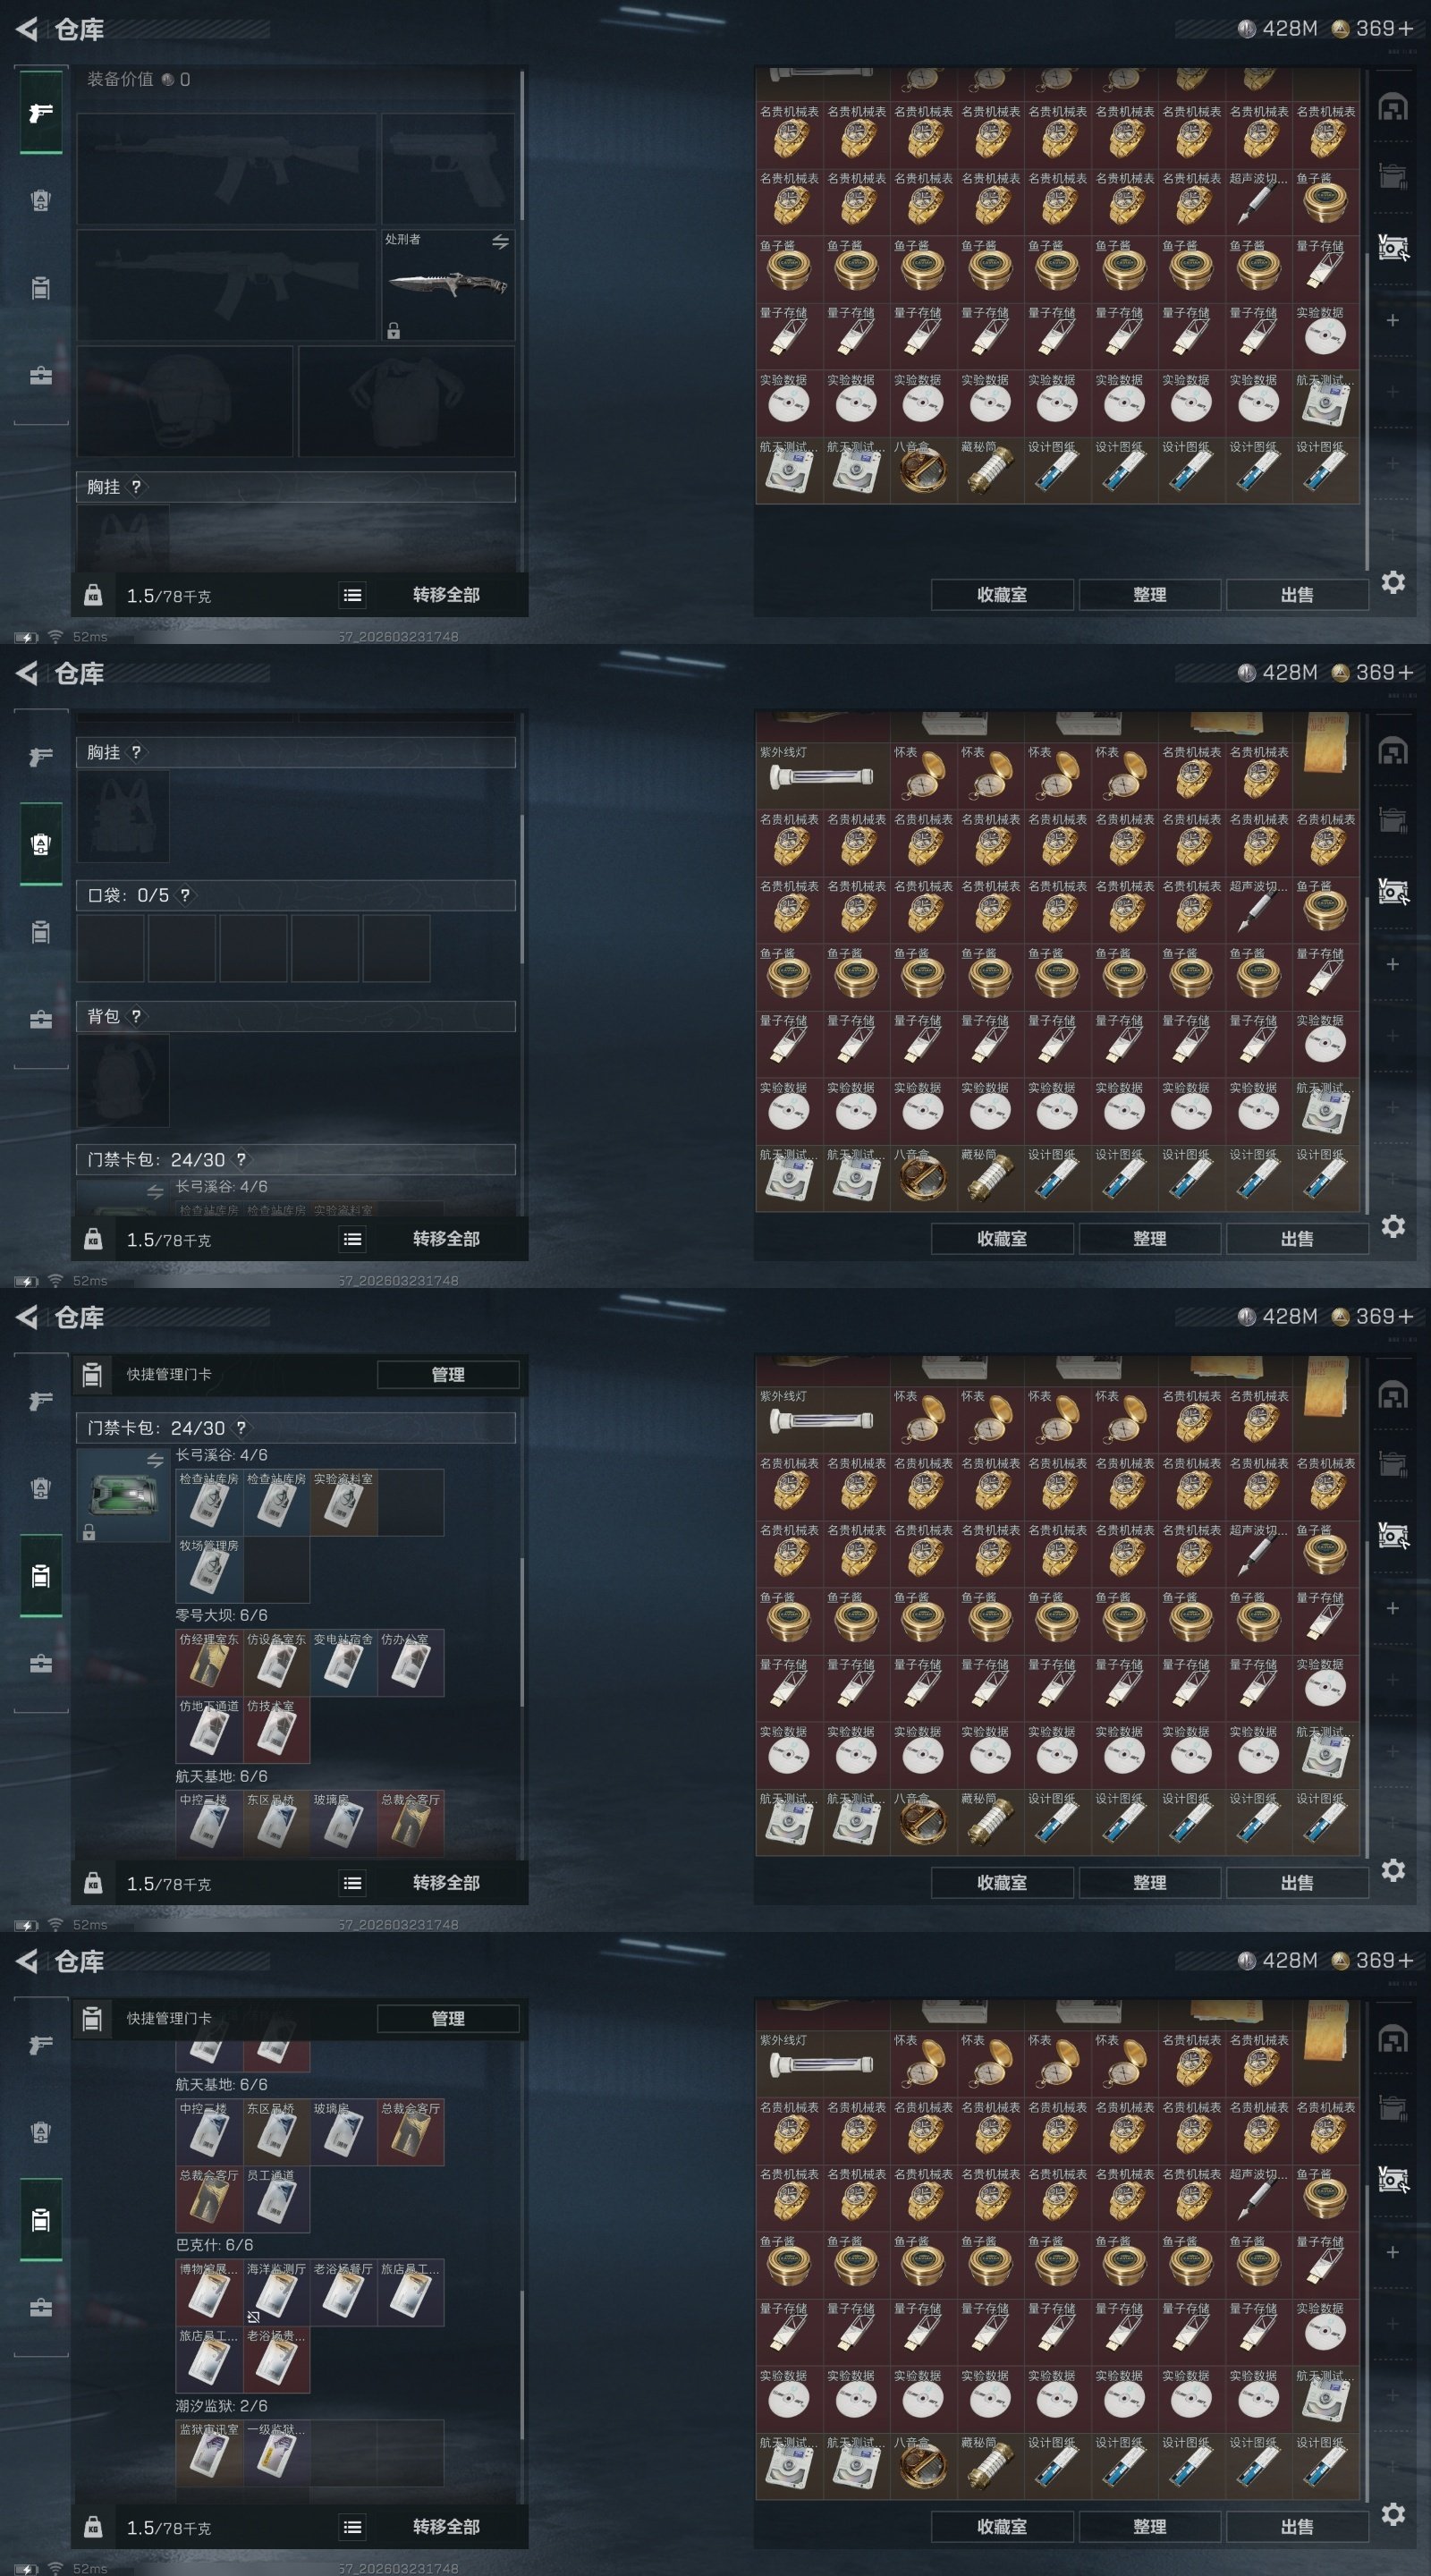Image resolution: width=1431 pixels, height=2576 pixels.
Task: Expand the 潮汐监狱: 2/6 card group
Action: [222, 2406]
